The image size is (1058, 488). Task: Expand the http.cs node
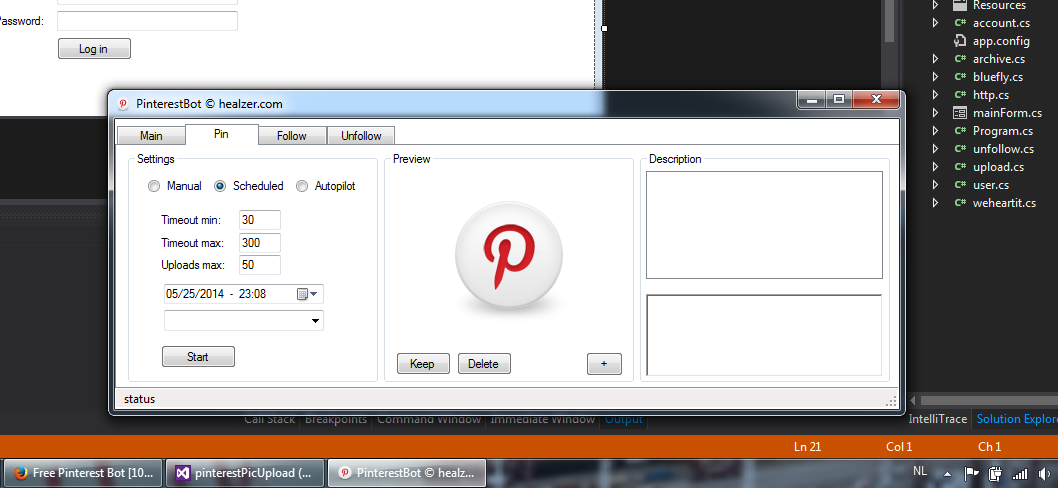tap(935, 95)
